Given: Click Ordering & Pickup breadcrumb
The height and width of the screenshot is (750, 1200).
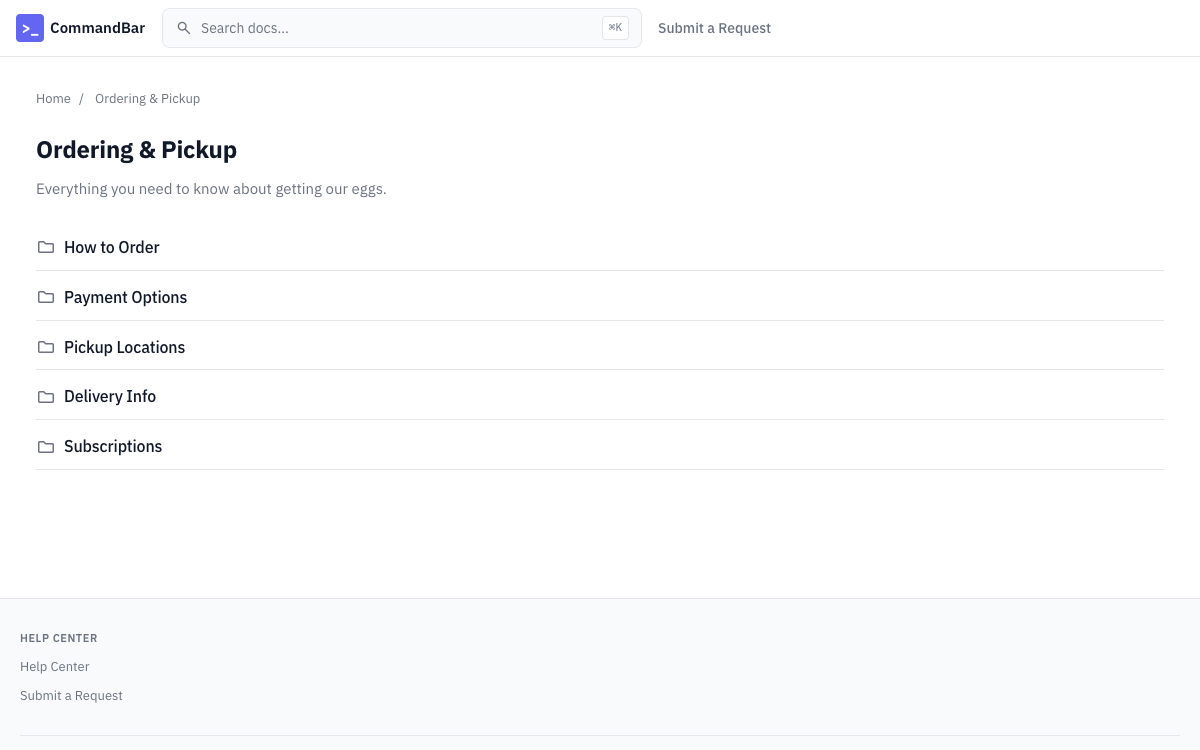Looking at the screenshot, I should click(147, 99).
